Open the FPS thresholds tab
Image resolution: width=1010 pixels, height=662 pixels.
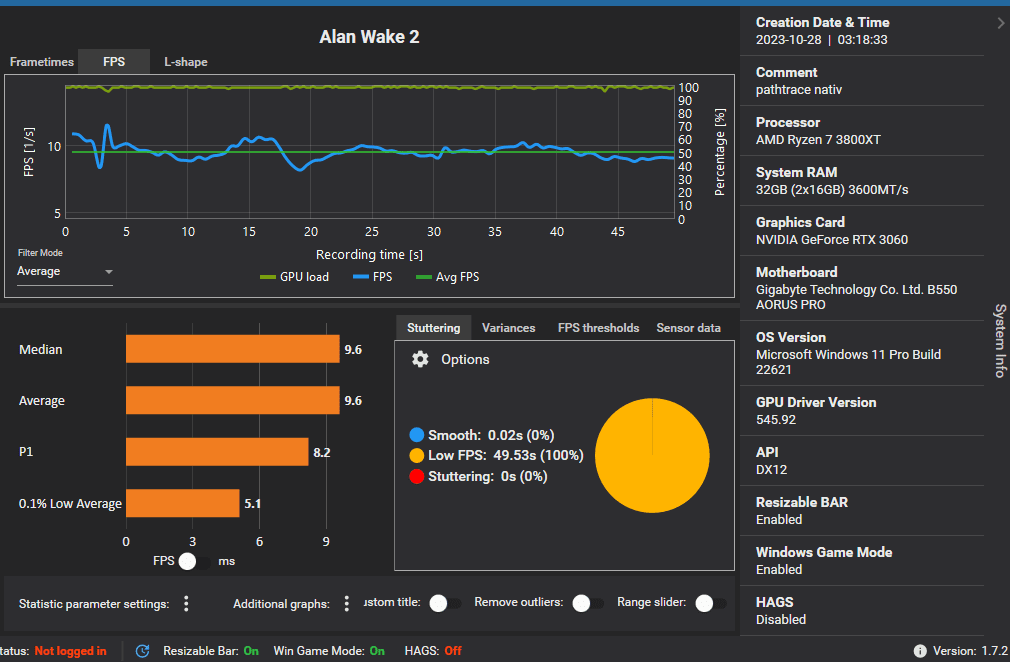[598, 328]
